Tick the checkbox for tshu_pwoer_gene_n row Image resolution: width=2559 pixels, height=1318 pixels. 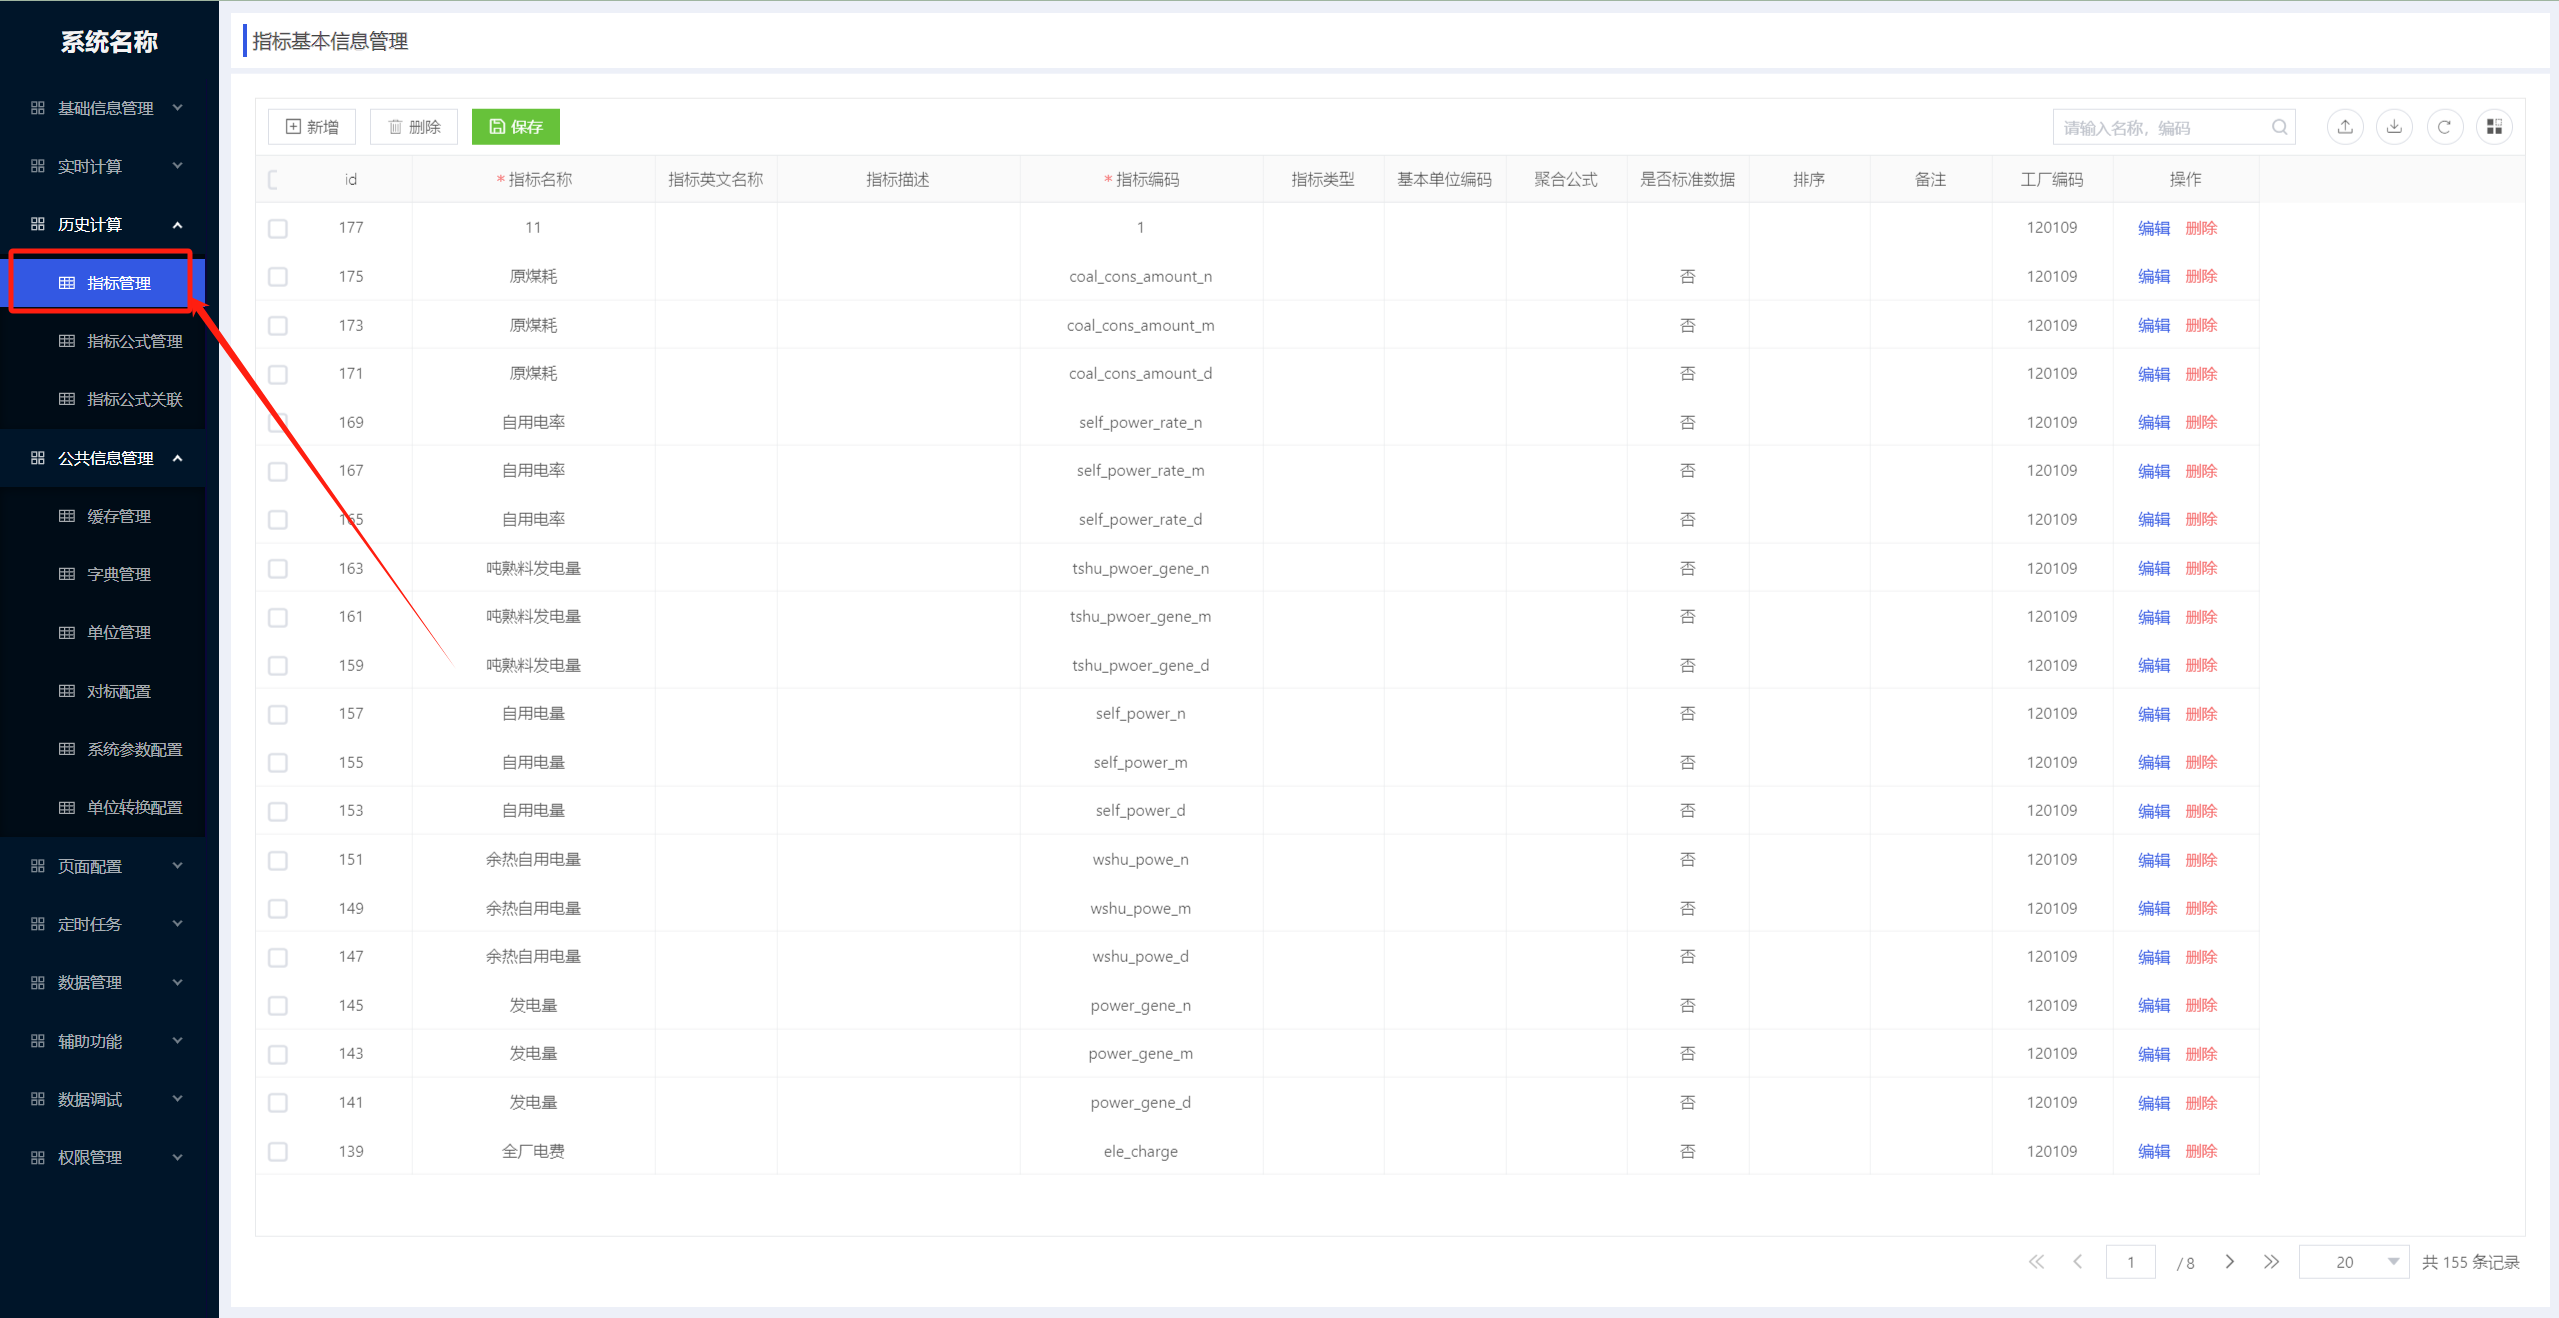pos(278,569)
